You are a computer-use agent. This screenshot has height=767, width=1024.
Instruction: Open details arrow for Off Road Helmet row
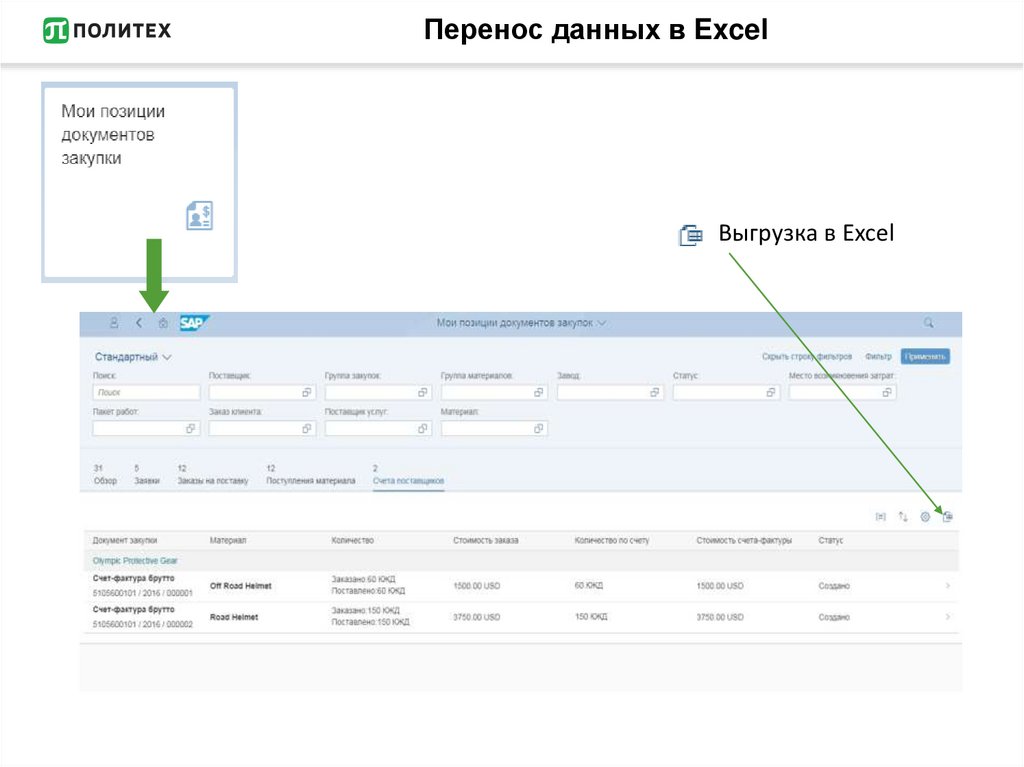tap(948, 586)
